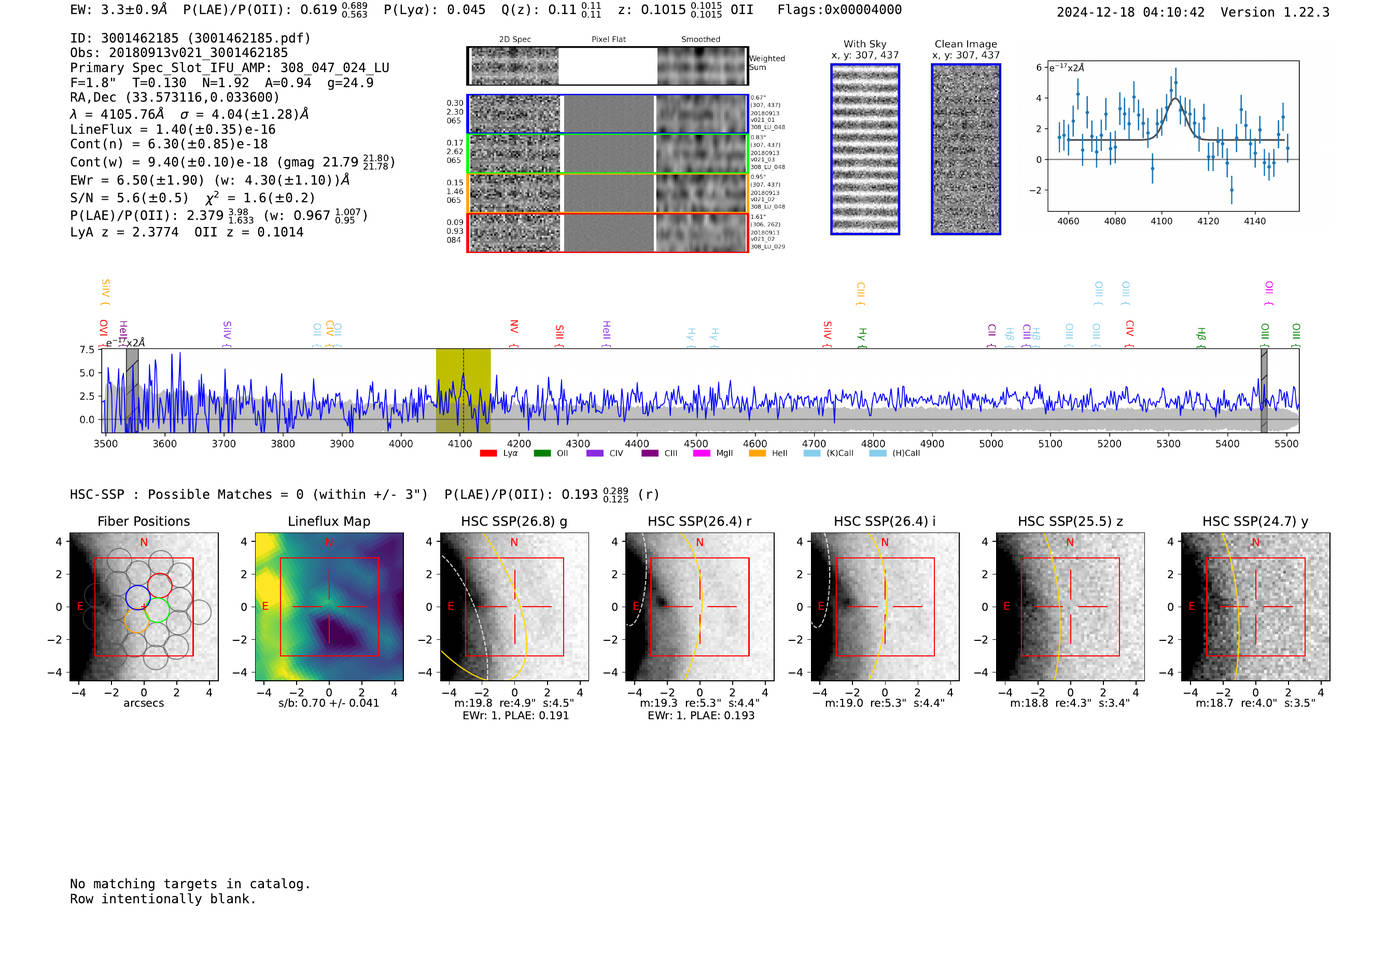Click the m:19.8 re:4.9" s:4.5" caption

click(x=514, y=703)
